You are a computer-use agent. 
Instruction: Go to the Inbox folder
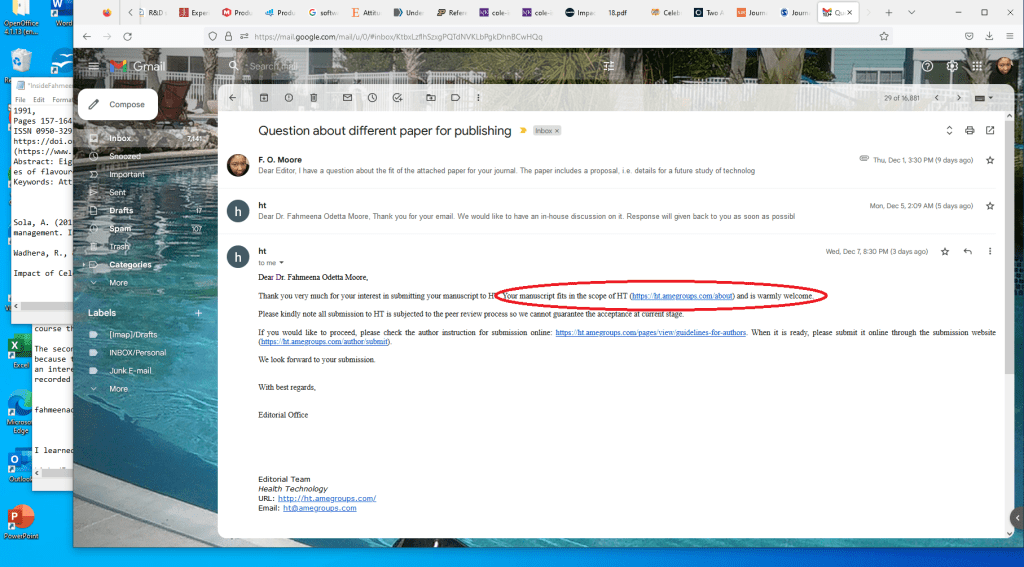click(x=120, y=138)
